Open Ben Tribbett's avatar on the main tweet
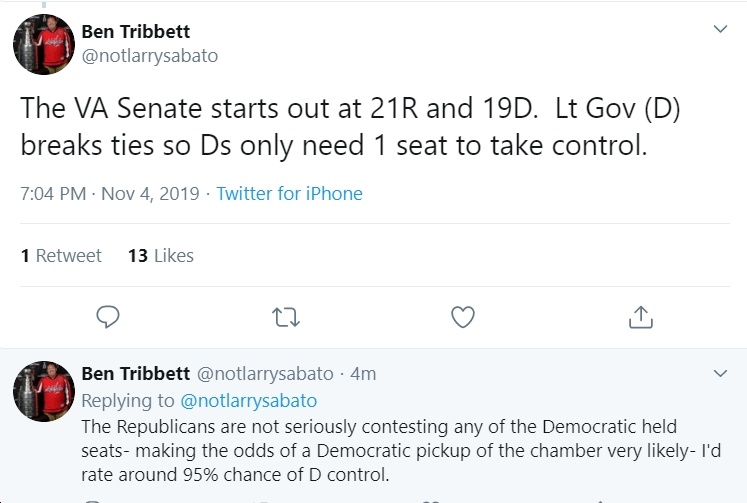Image resolution: width=747 pixels, height=503 pixels. 44,44
